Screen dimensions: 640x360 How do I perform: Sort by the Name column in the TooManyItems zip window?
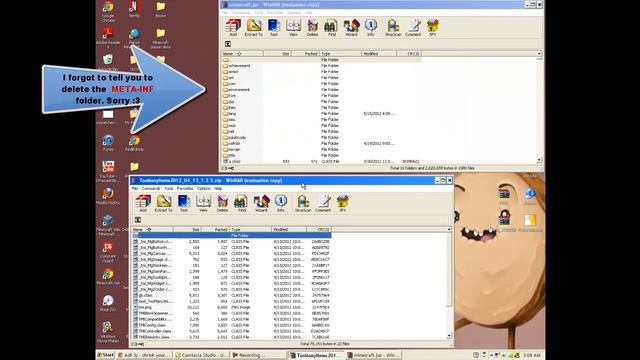point(151,229)
